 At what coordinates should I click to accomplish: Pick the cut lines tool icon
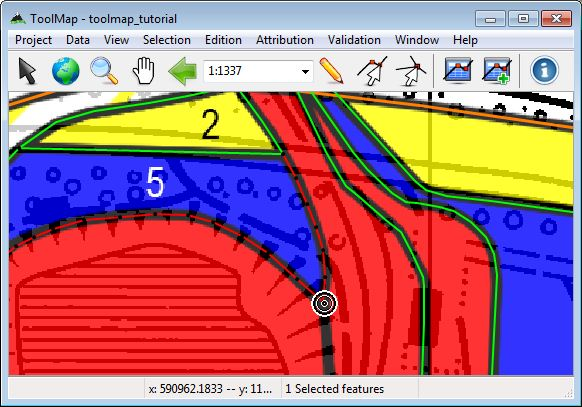(411, 70)
